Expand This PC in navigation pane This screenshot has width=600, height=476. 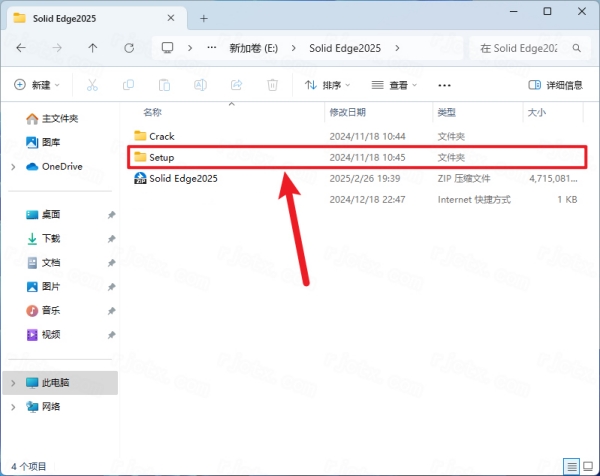(12, 382)
